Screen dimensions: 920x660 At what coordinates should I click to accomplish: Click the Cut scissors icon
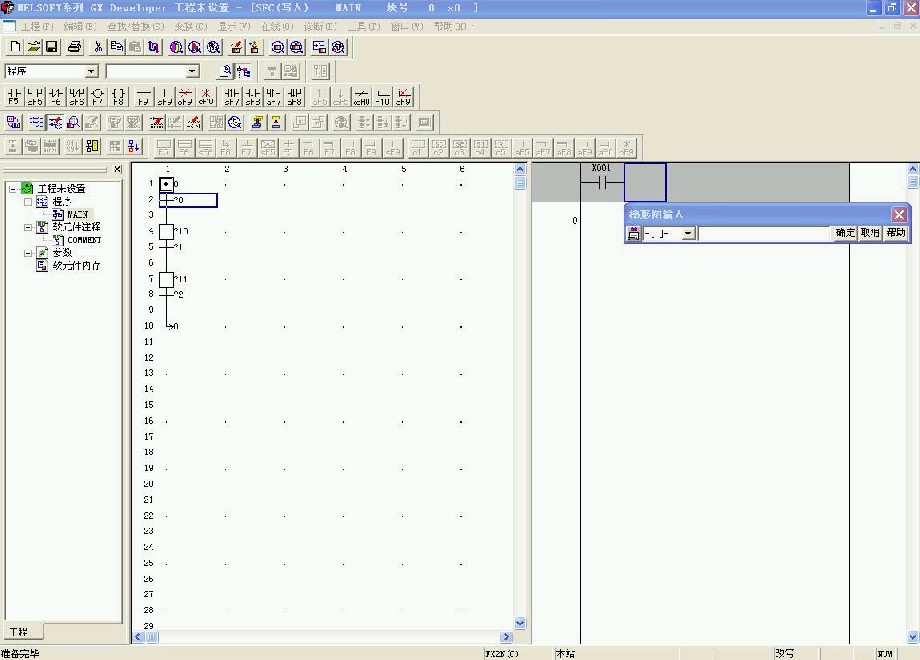pyautogui.click(x=98, y=47)
